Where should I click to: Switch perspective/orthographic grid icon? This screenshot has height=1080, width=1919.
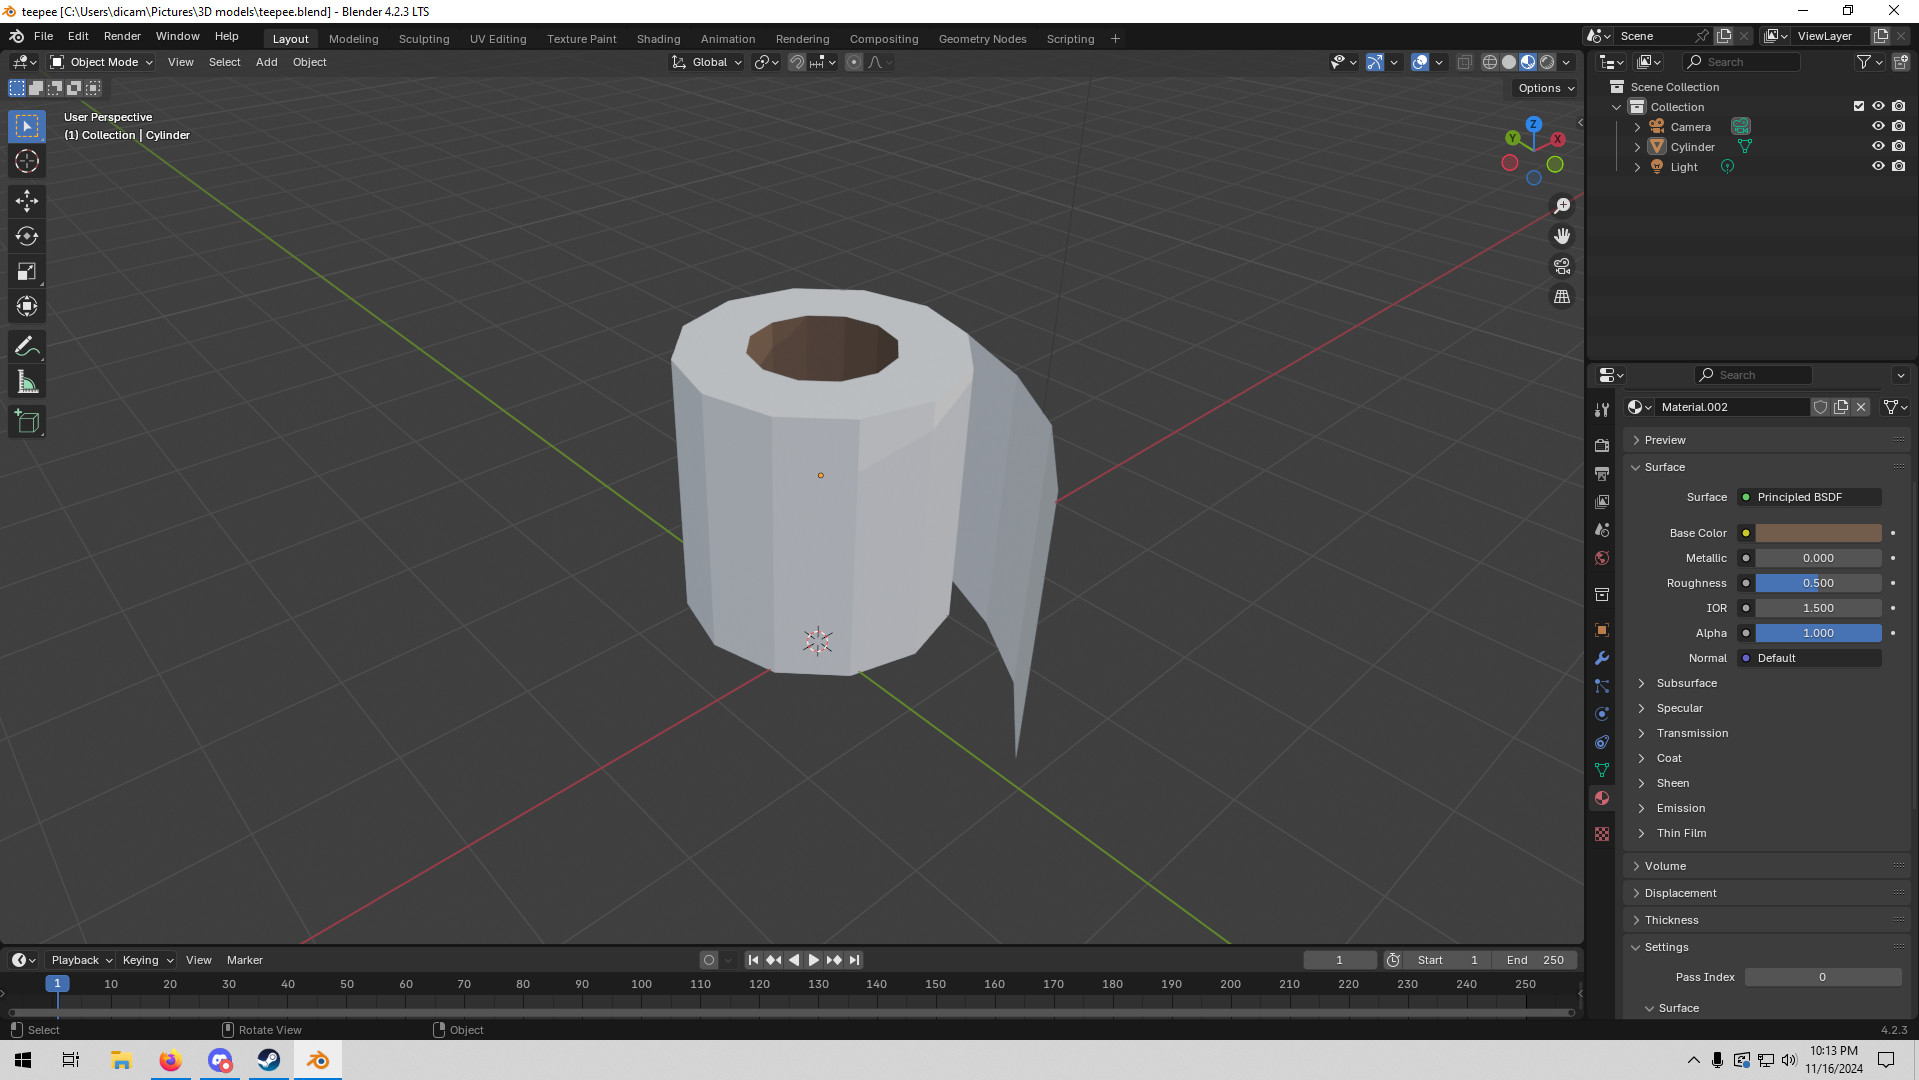coord(1562,297)
